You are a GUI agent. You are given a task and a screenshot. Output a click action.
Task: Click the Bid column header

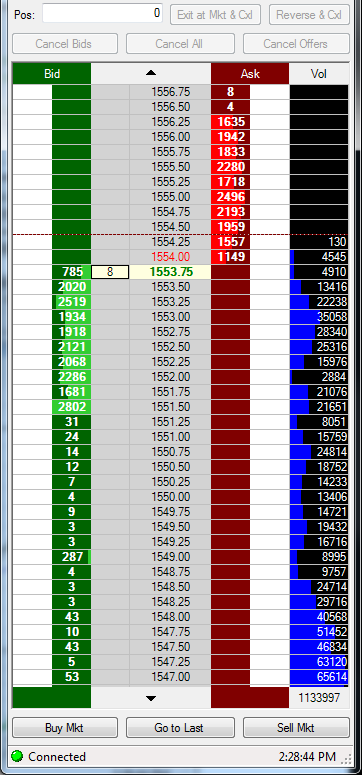(x=52, y=74)
